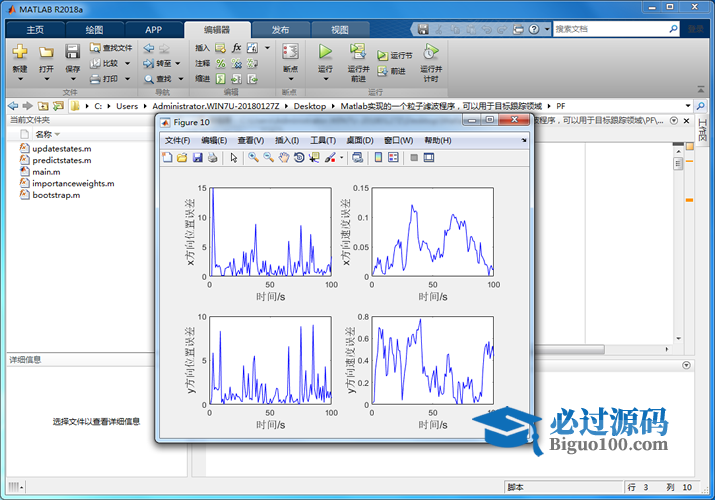Click the Run (运行) button in the editor ribbon

coord(325,55)
